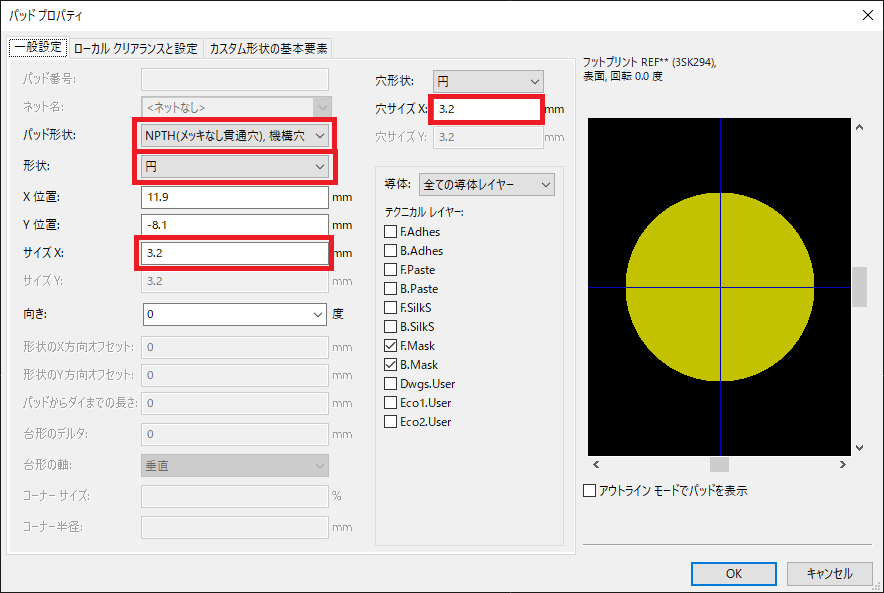Click the X 位置 input field

(235, 197)
